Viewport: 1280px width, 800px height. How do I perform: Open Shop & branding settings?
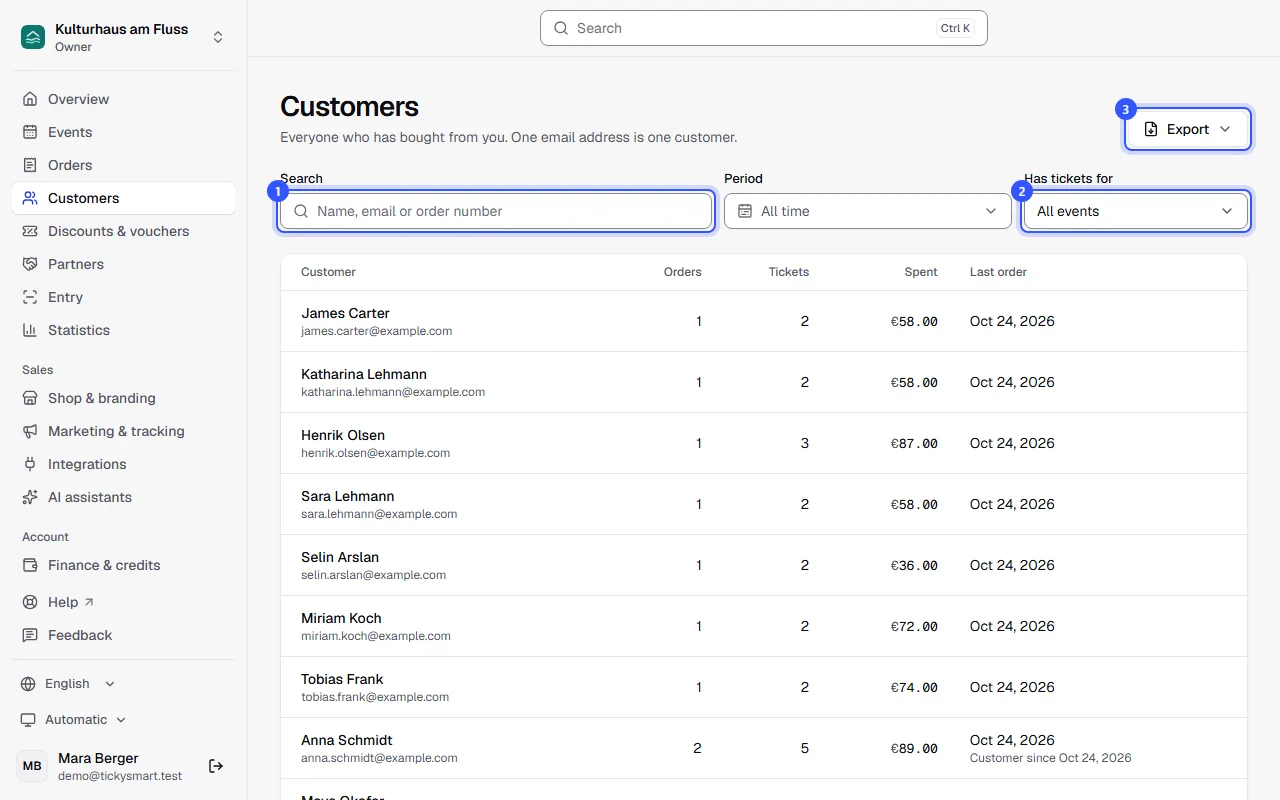(124, 398)
